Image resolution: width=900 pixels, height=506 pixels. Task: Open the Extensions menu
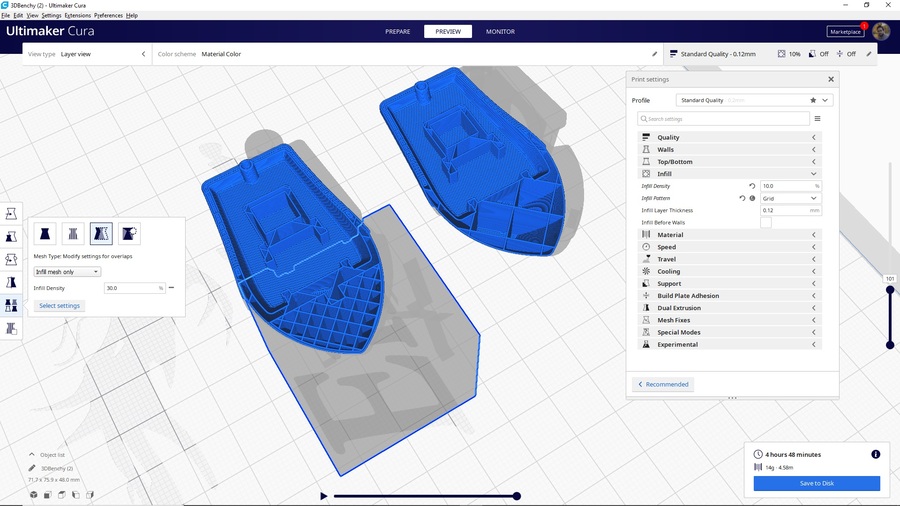pyautogui.click(x=77, y=16)
